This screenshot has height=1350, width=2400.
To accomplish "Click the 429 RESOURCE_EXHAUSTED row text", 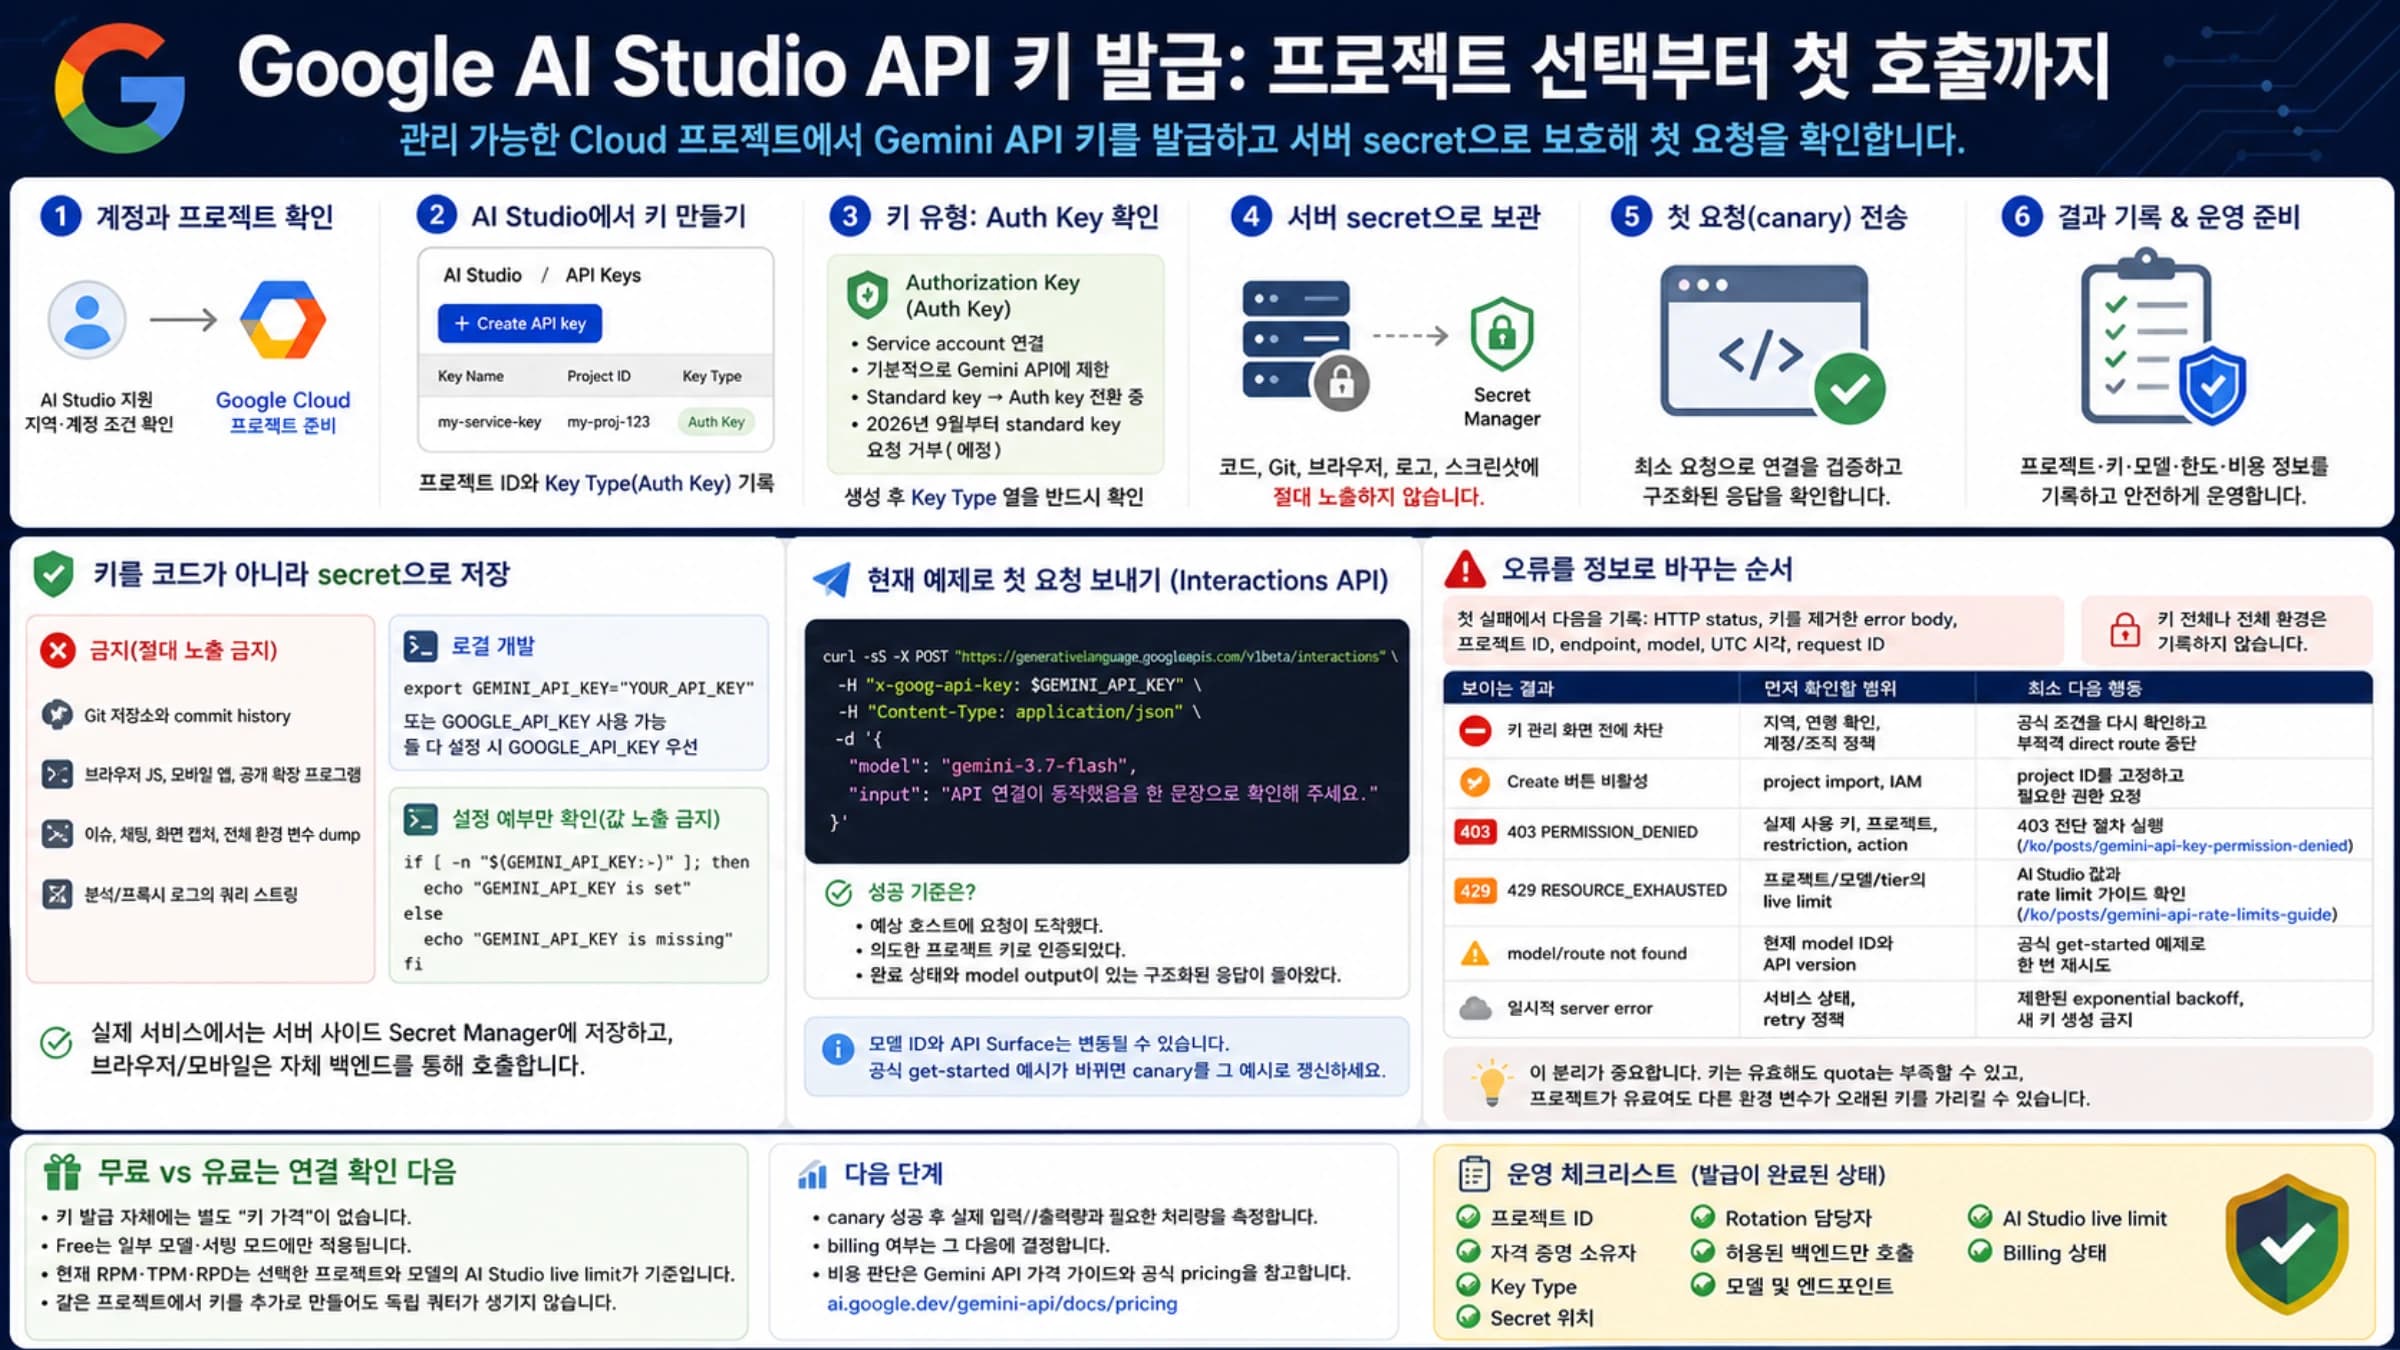I will coord(1617,890).
